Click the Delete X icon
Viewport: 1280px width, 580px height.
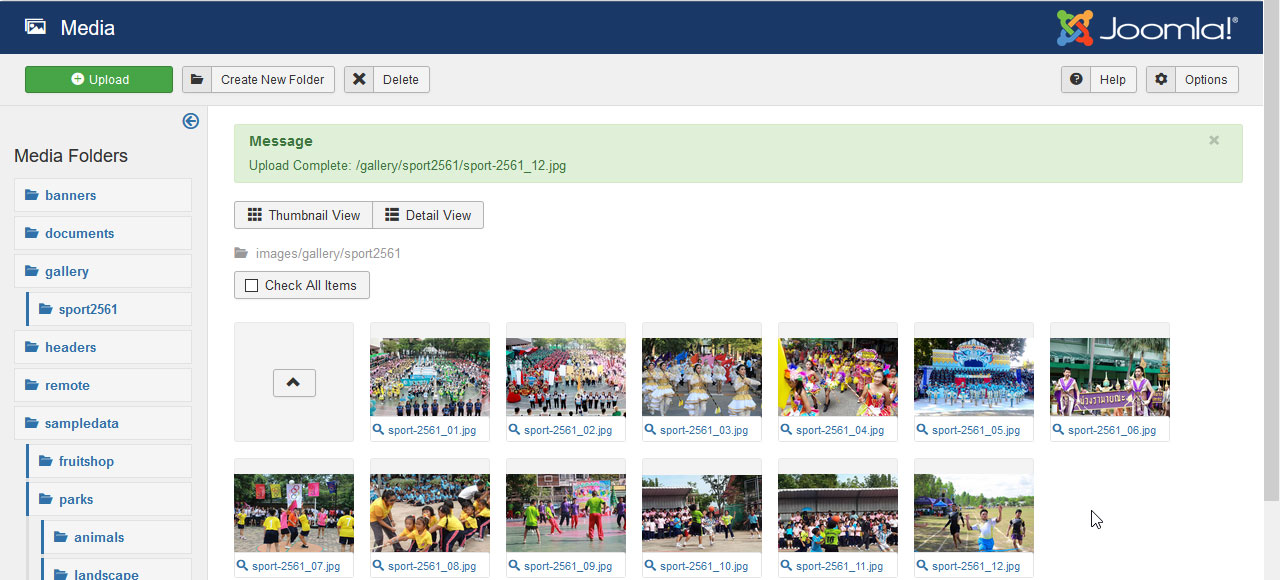point(359,80)
